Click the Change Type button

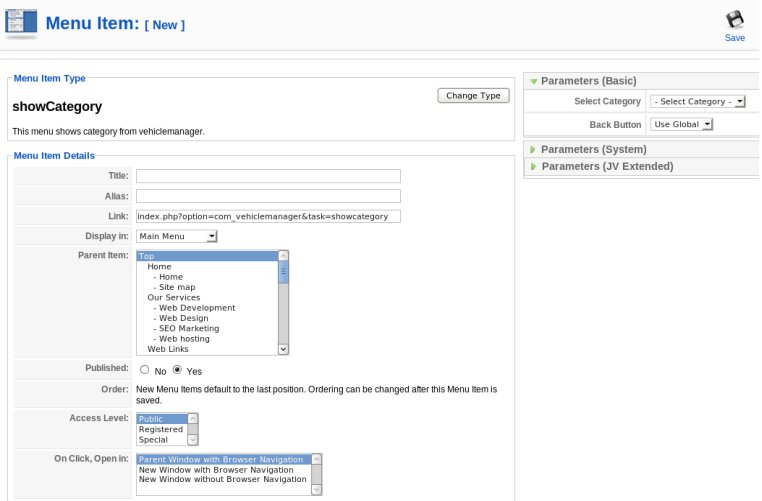click(x=473, y=96)
